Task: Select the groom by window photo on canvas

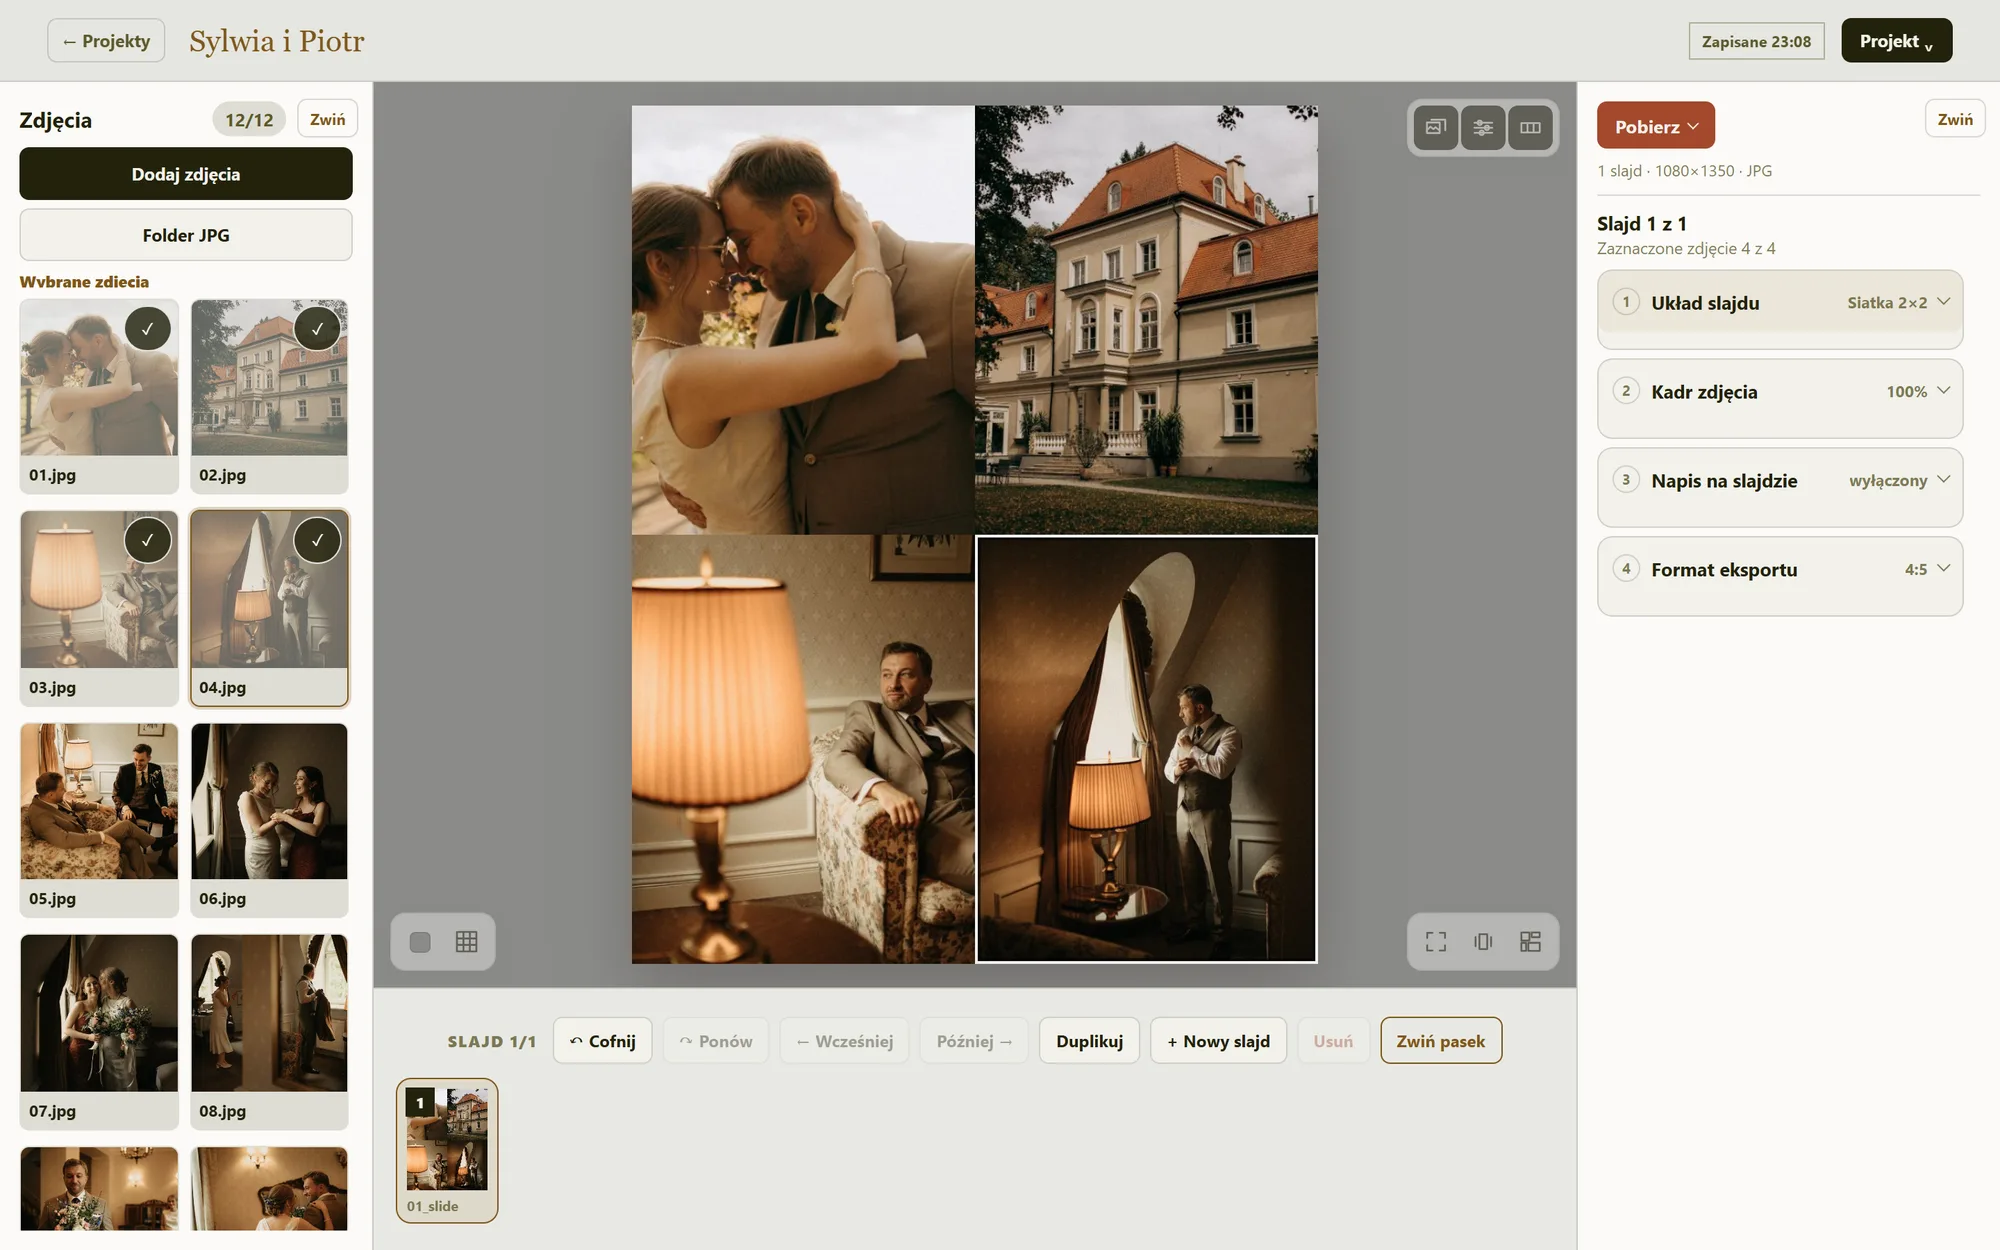Action: (1147, 750)
